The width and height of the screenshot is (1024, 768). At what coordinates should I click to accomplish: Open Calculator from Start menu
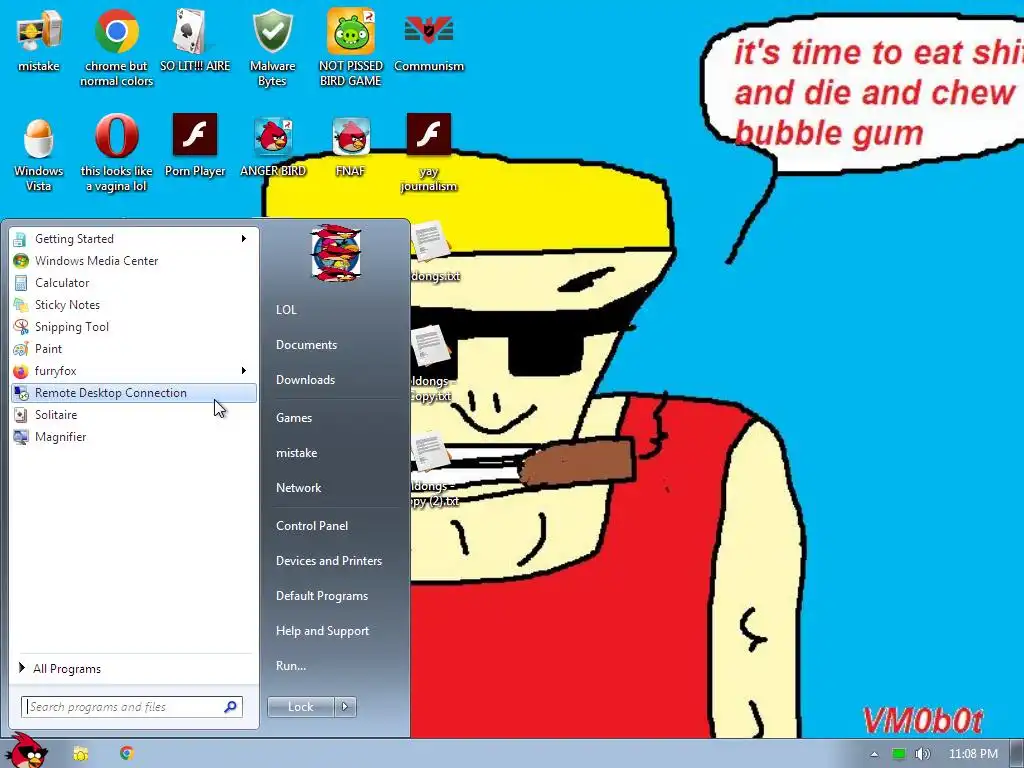(134, 283)
